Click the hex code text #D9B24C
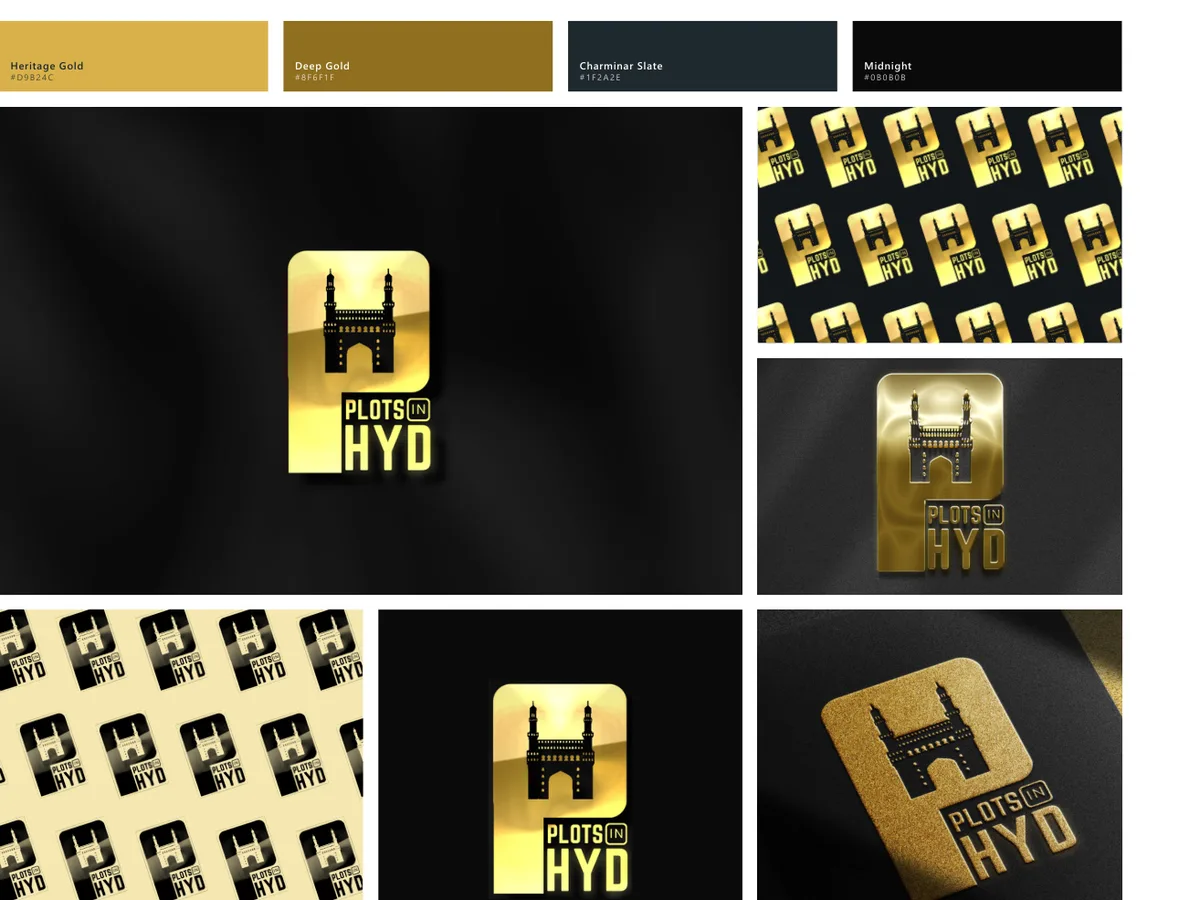 (x=32, y=77)
